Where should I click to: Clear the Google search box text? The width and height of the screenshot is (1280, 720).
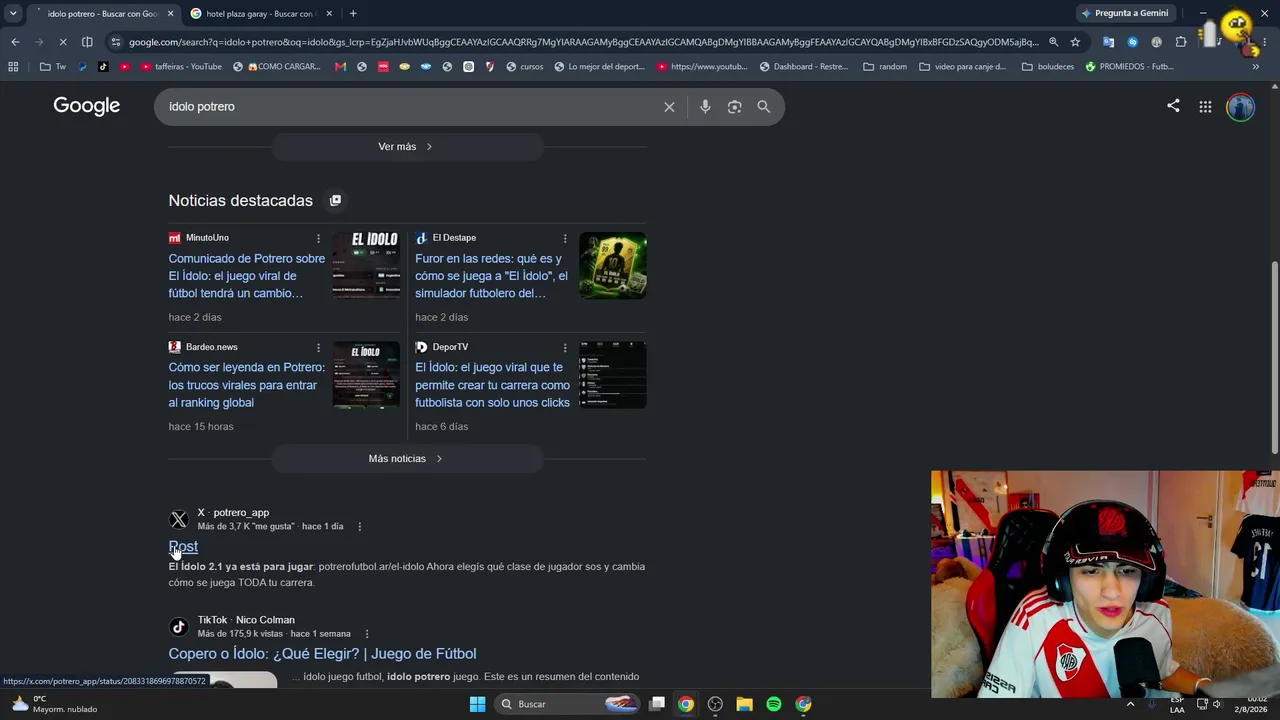click(x=669, y=107)
